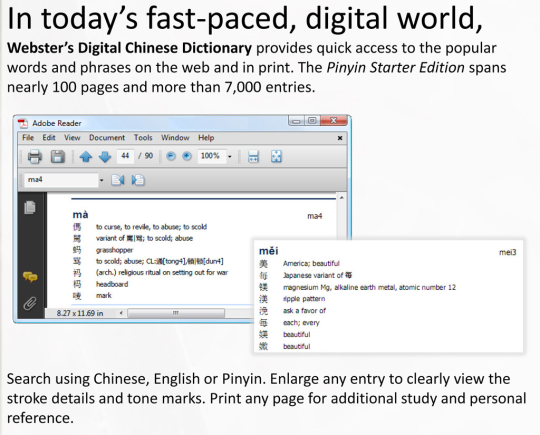Click the page number field showing 44
The width and height of the screenshot is (540, 435).
click(125, 156)
